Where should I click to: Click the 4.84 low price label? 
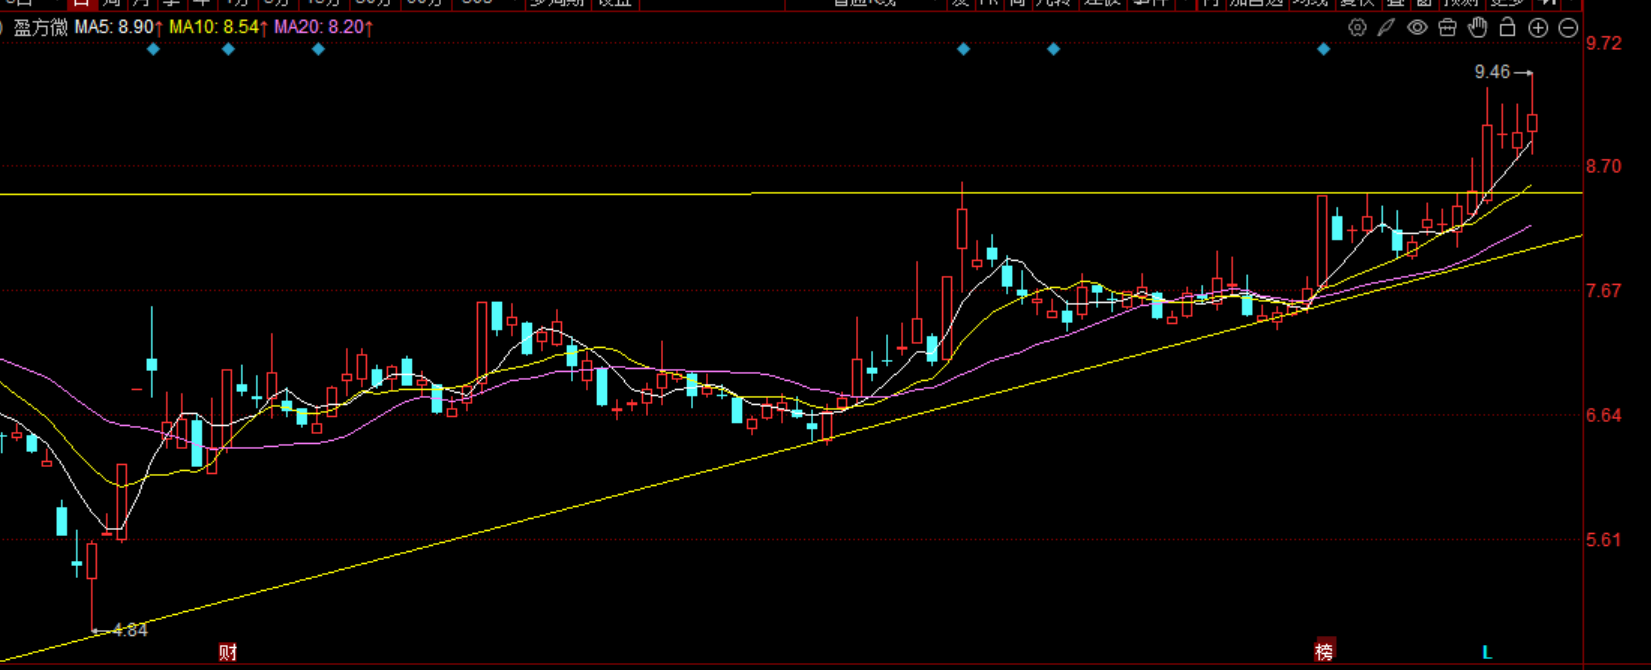pos(130,630)
